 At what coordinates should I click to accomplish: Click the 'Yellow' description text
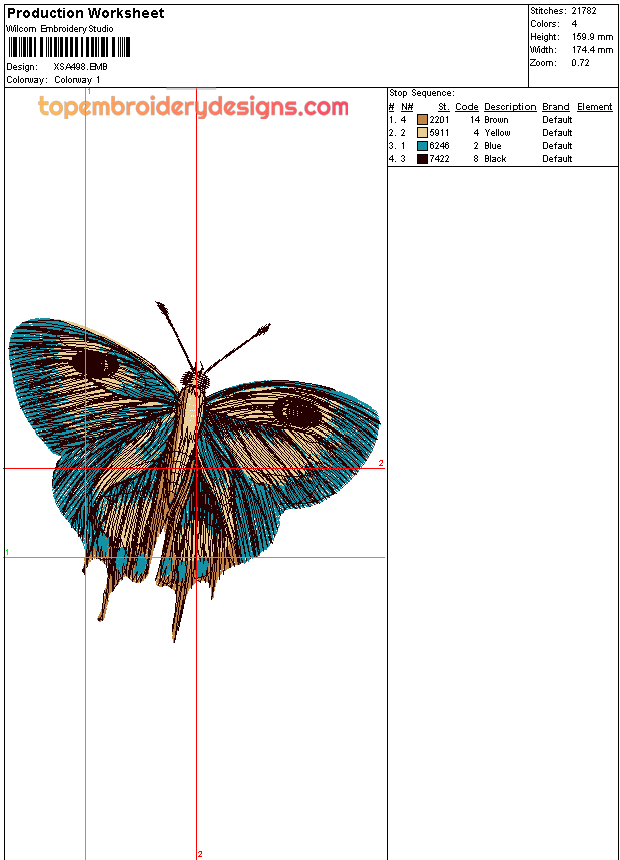pos(498,133)
